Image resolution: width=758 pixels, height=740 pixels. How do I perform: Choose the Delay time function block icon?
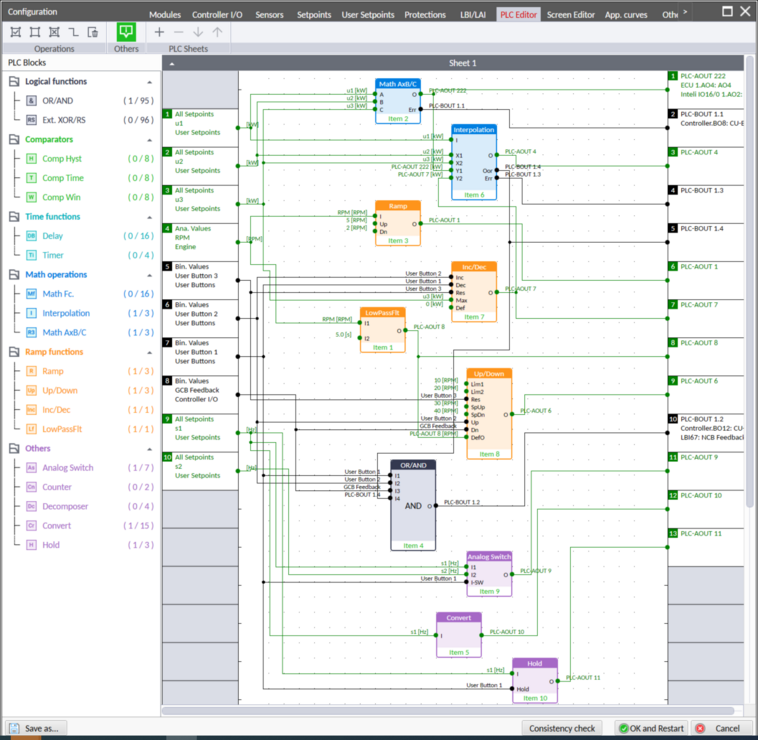pos(31,236)
